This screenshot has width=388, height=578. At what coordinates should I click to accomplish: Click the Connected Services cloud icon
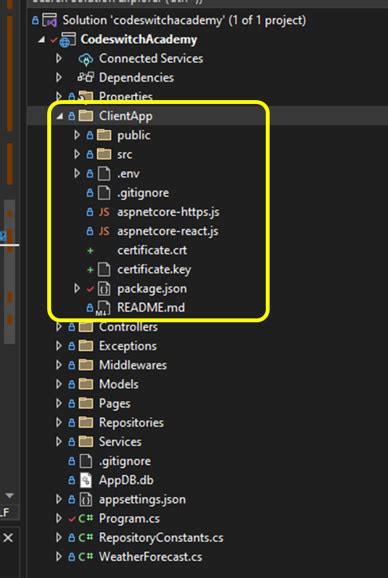[x=86, y=59]
